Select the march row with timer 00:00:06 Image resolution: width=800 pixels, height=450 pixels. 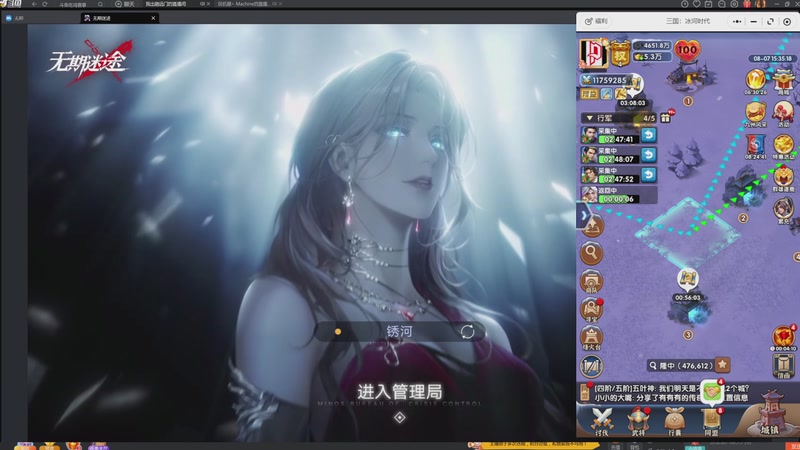pos(619,194)
